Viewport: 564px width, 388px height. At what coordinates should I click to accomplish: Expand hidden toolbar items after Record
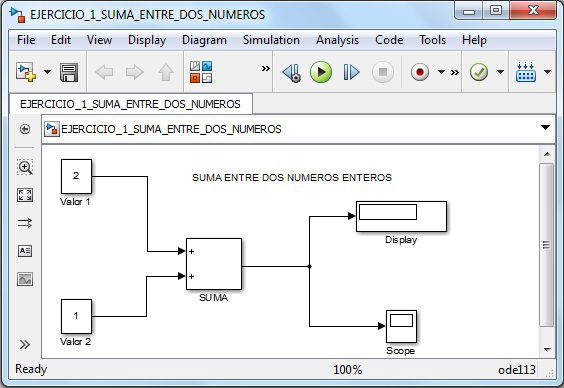[x=455, y=72]
